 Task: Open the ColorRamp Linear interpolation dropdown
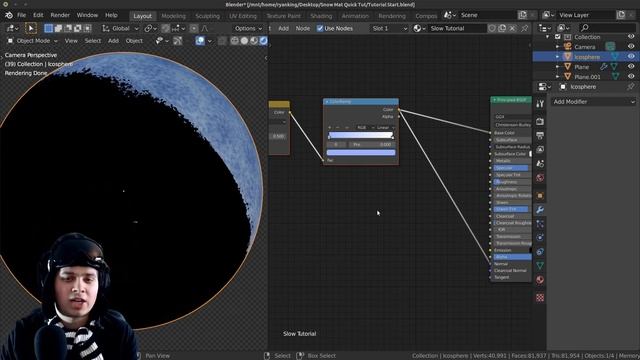[x=385, y=127]
